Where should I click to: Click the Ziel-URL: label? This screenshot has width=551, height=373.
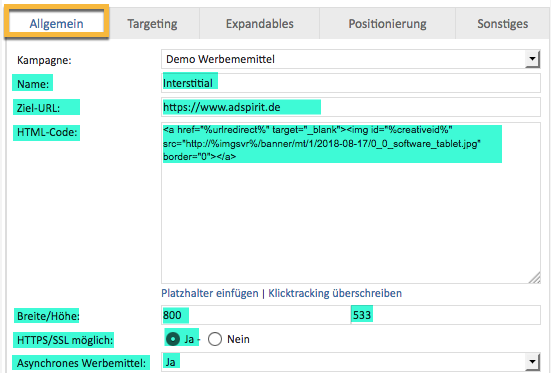(x=38, y=108)
